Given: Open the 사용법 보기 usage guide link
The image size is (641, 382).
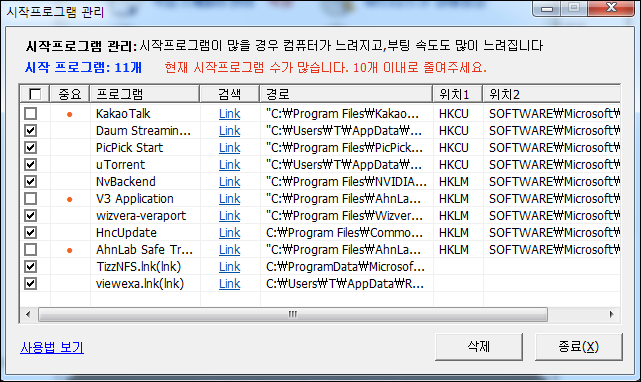Looking at the screenshot, I should point(52,348).
